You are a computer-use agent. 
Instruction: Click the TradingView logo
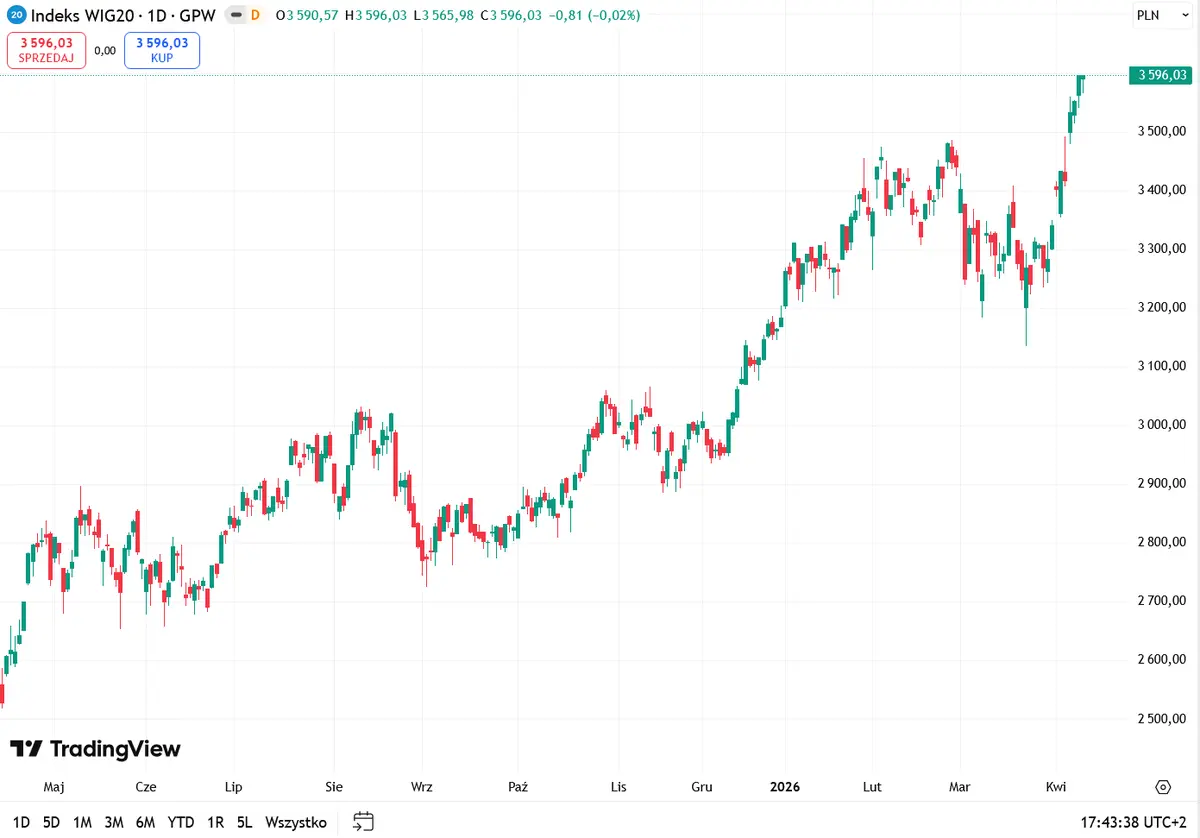click(x=96, y=749)
